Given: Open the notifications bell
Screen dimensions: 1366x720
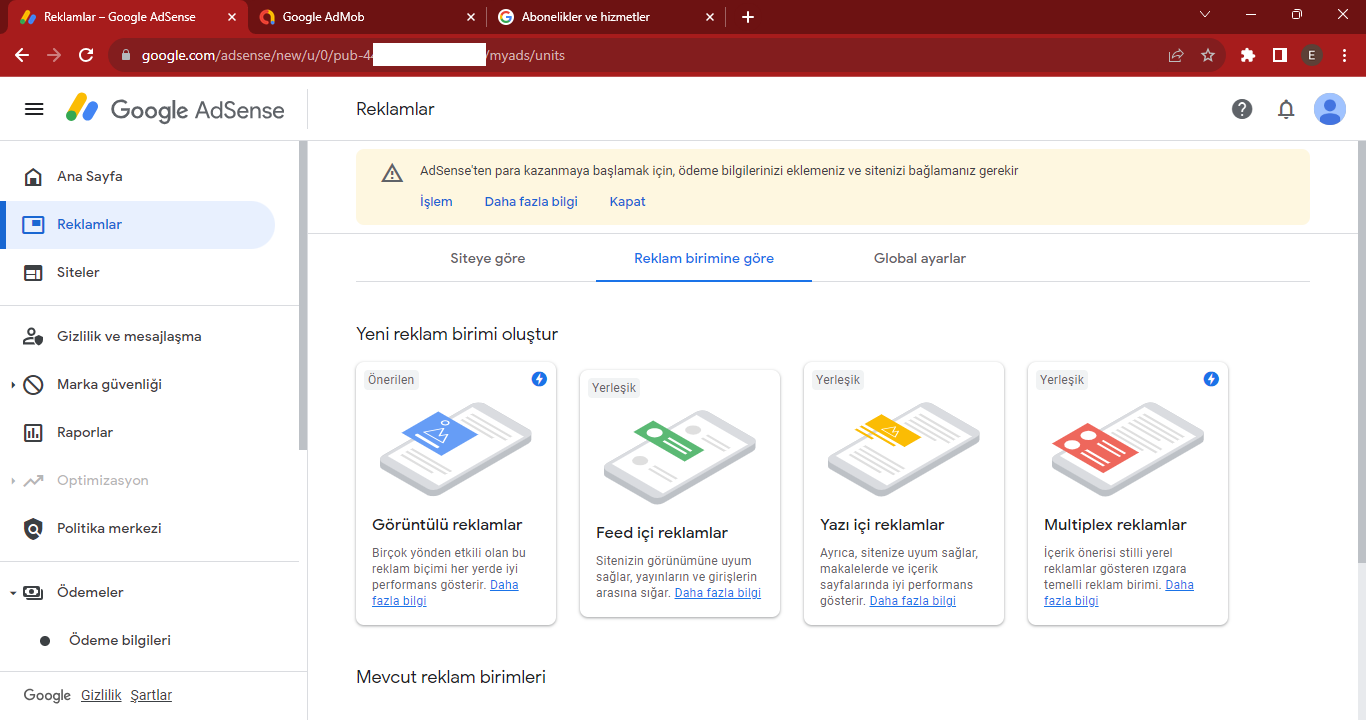Looking at the screenshot, I should [x=1286, y=109].
